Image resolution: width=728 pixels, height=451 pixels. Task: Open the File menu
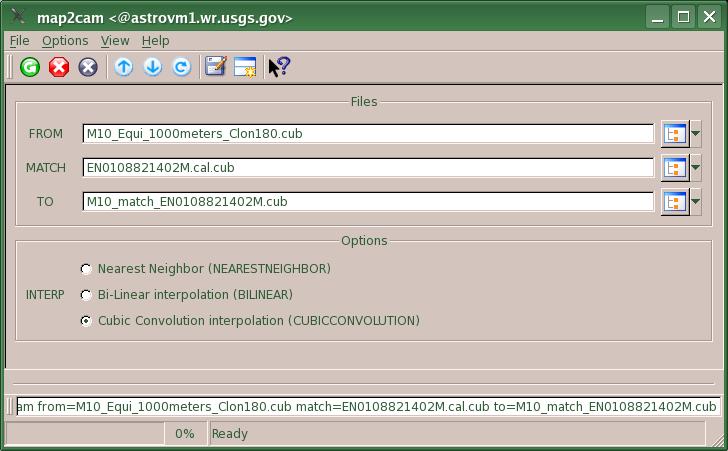coord(19,41)
